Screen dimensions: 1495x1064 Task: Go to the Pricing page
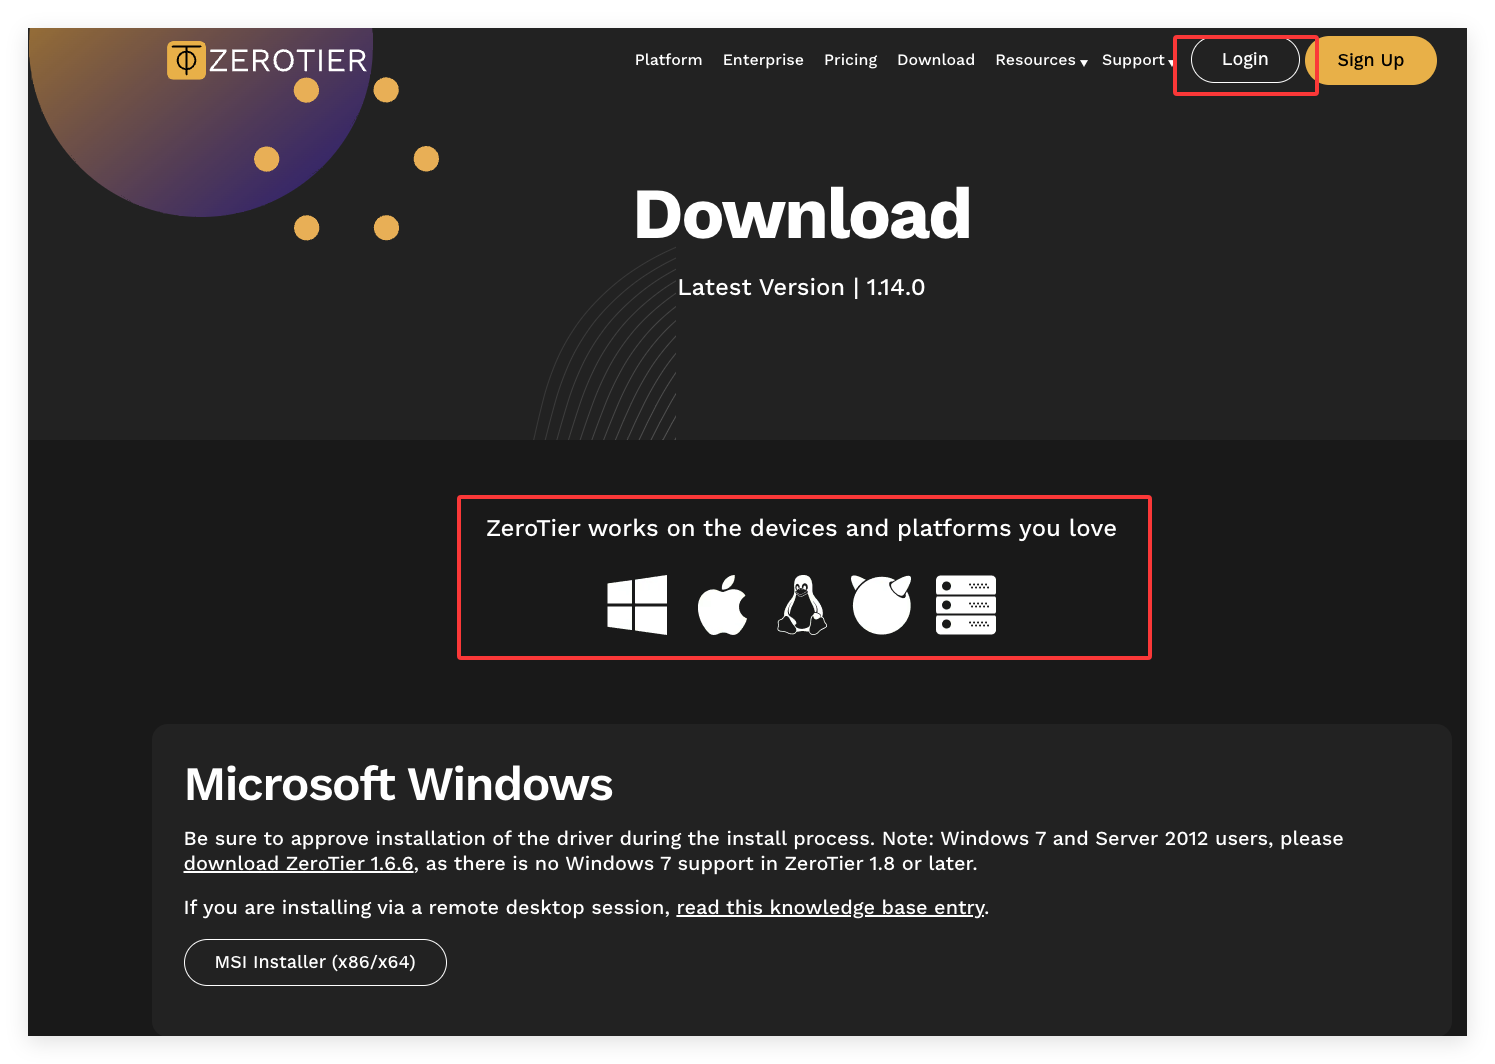tap(850, 60)
